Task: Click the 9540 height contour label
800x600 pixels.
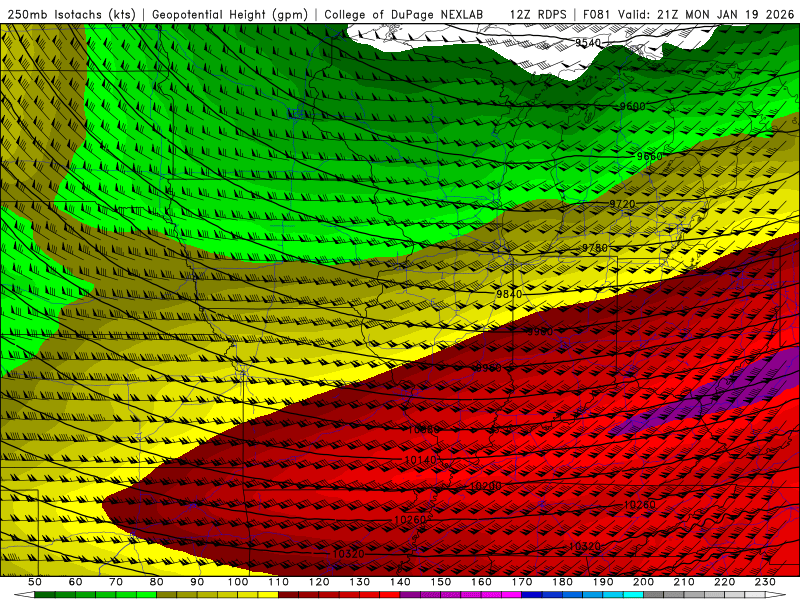Action: click(x=588, y=43)
